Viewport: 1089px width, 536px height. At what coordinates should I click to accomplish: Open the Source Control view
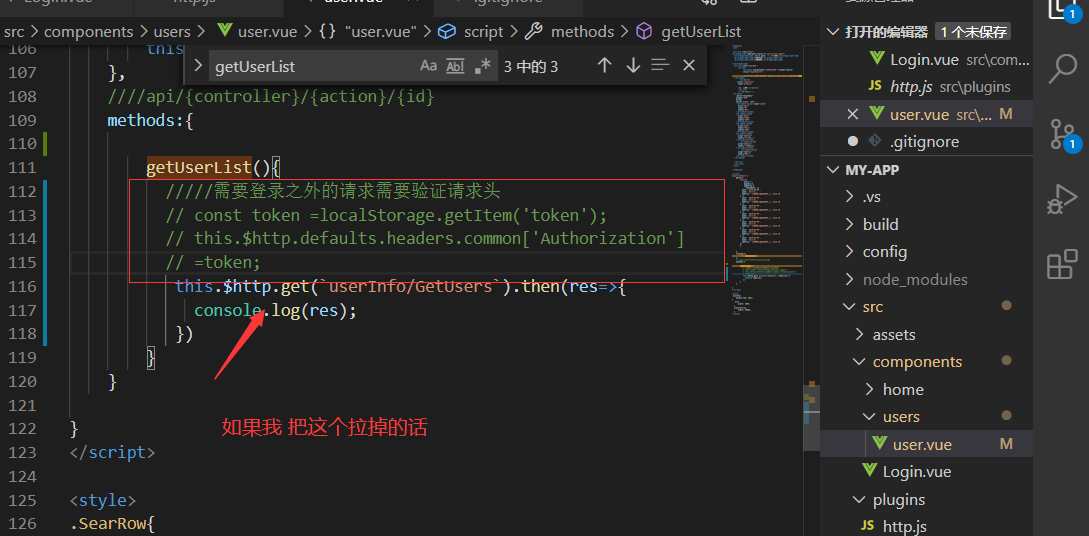click(1062, 134)
